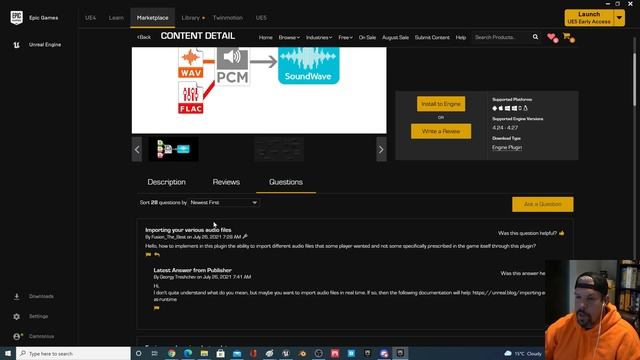Expand the Launch button version arrow

(x=619, y=18)
